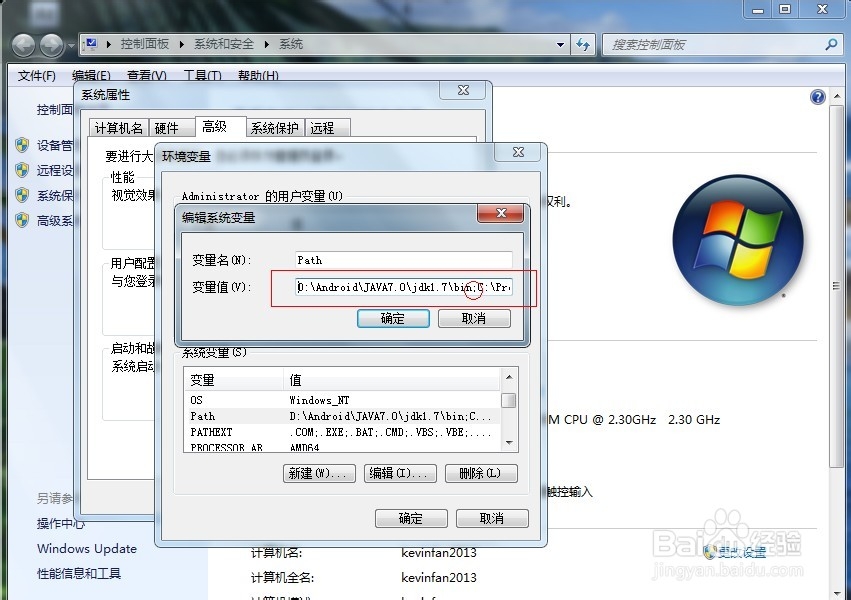Click the 系统 breadcrumb segment
This screenshot has height=600, width=851.
click(x=291, y=44)
